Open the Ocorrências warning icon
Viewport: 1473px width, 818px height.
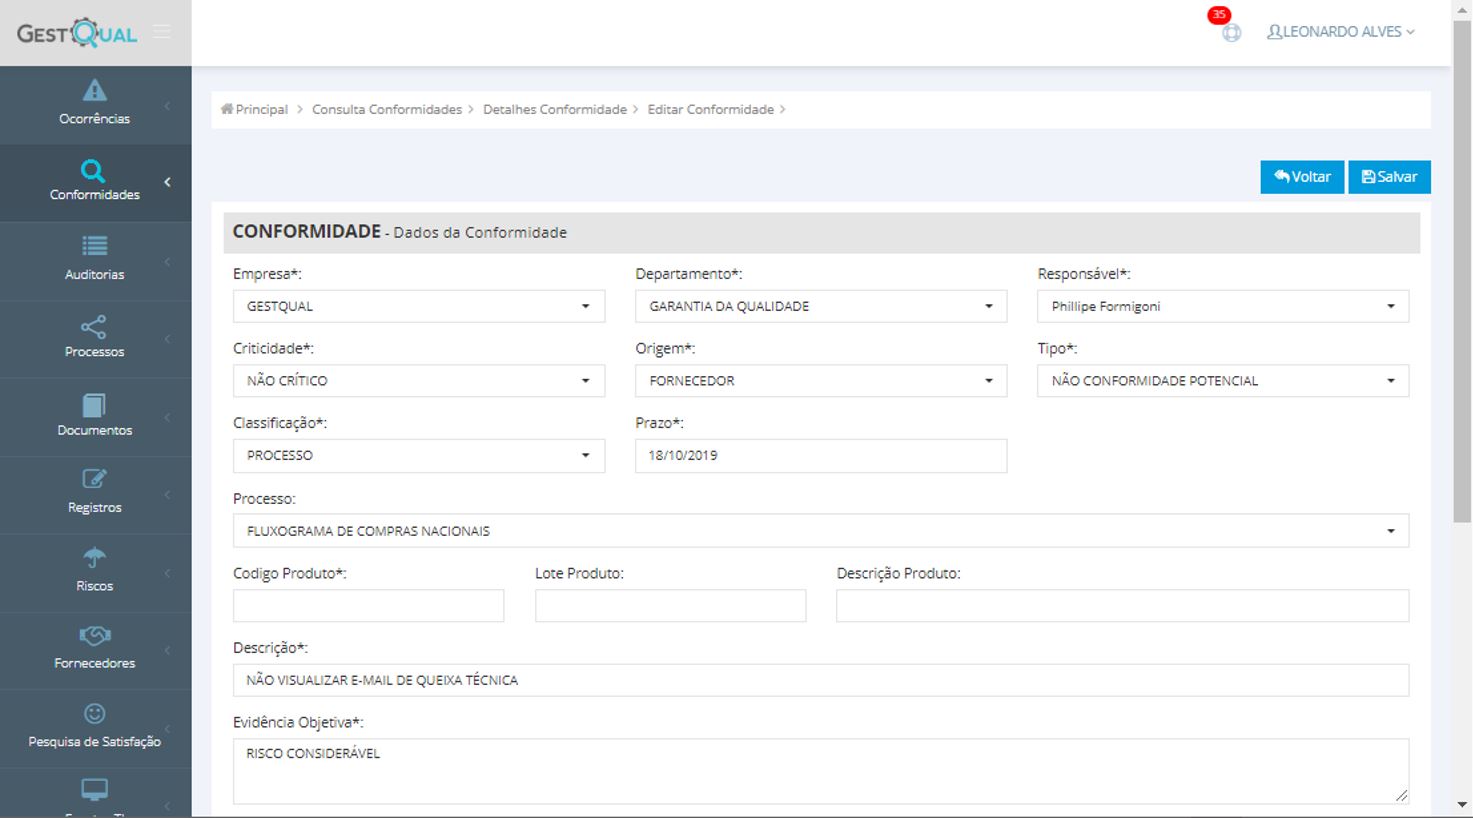coord(95,90)
